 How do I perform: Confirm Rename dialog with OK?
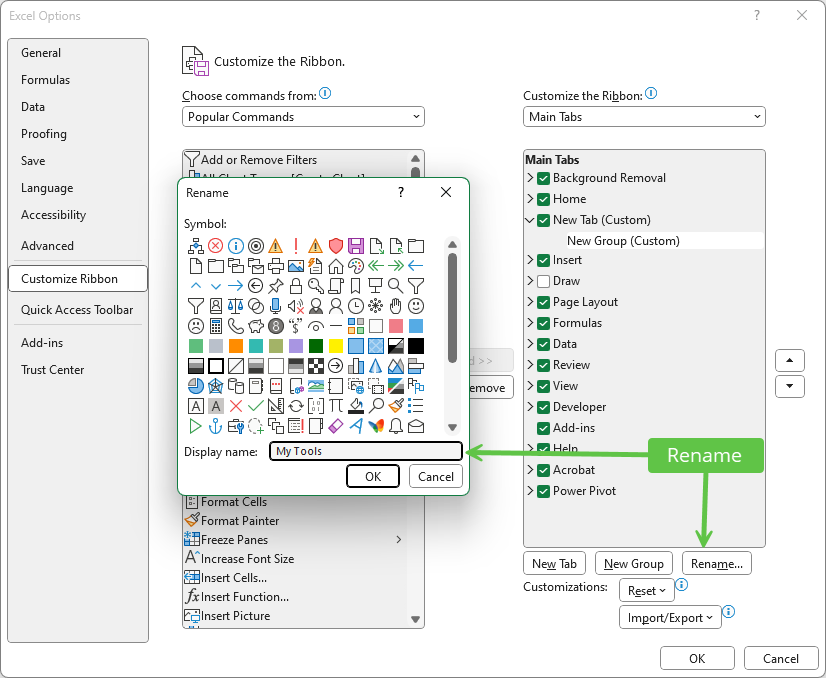point(373,477)
